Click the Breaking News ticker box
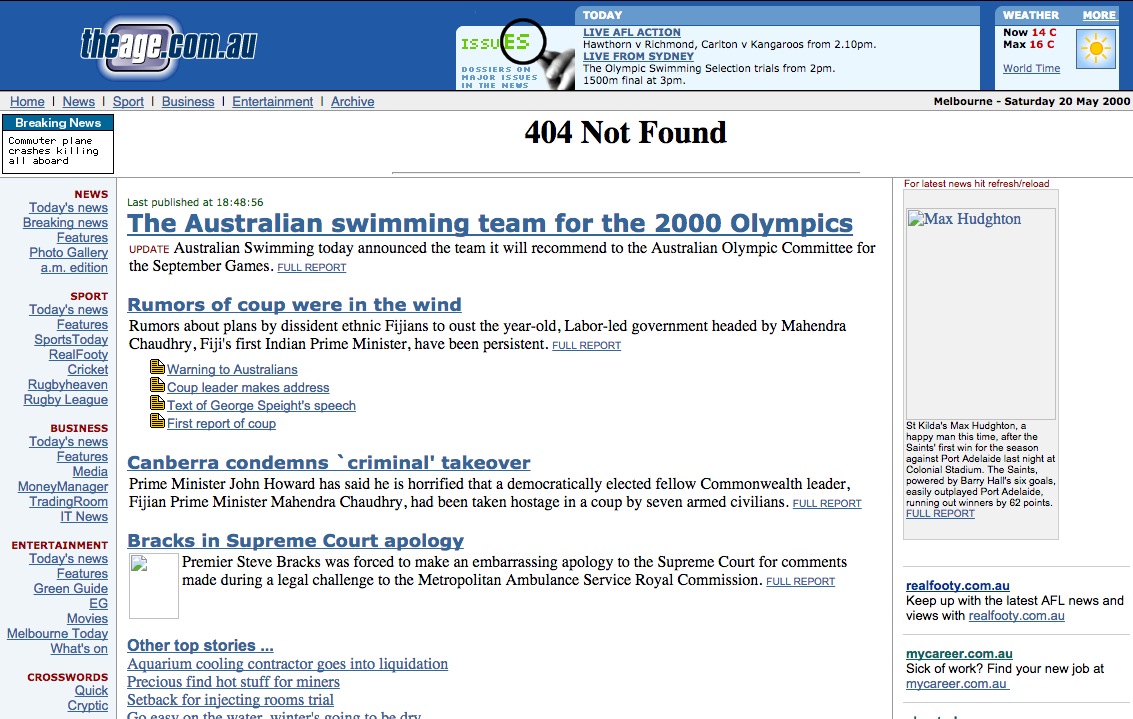 [x=58, y=144]
